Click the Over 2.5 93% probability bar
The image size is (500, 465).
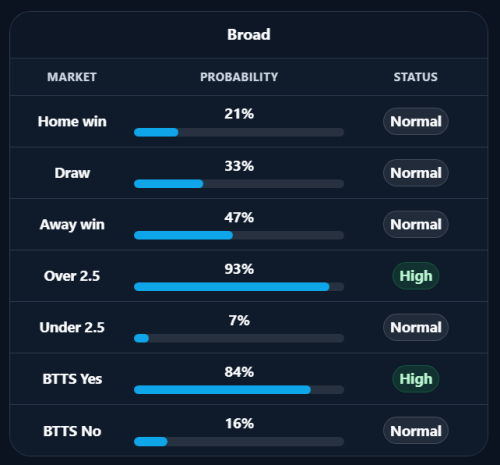coord(239,287)
